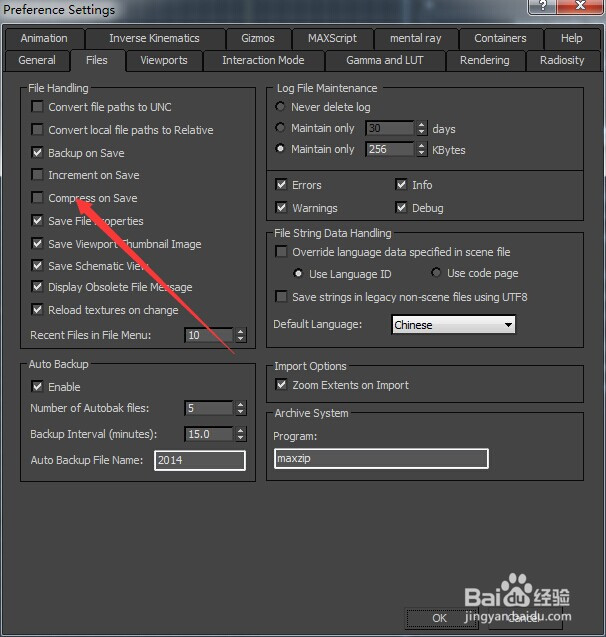Open the Help tab
This screenshot has height=637, width=606.
[571, 39]
